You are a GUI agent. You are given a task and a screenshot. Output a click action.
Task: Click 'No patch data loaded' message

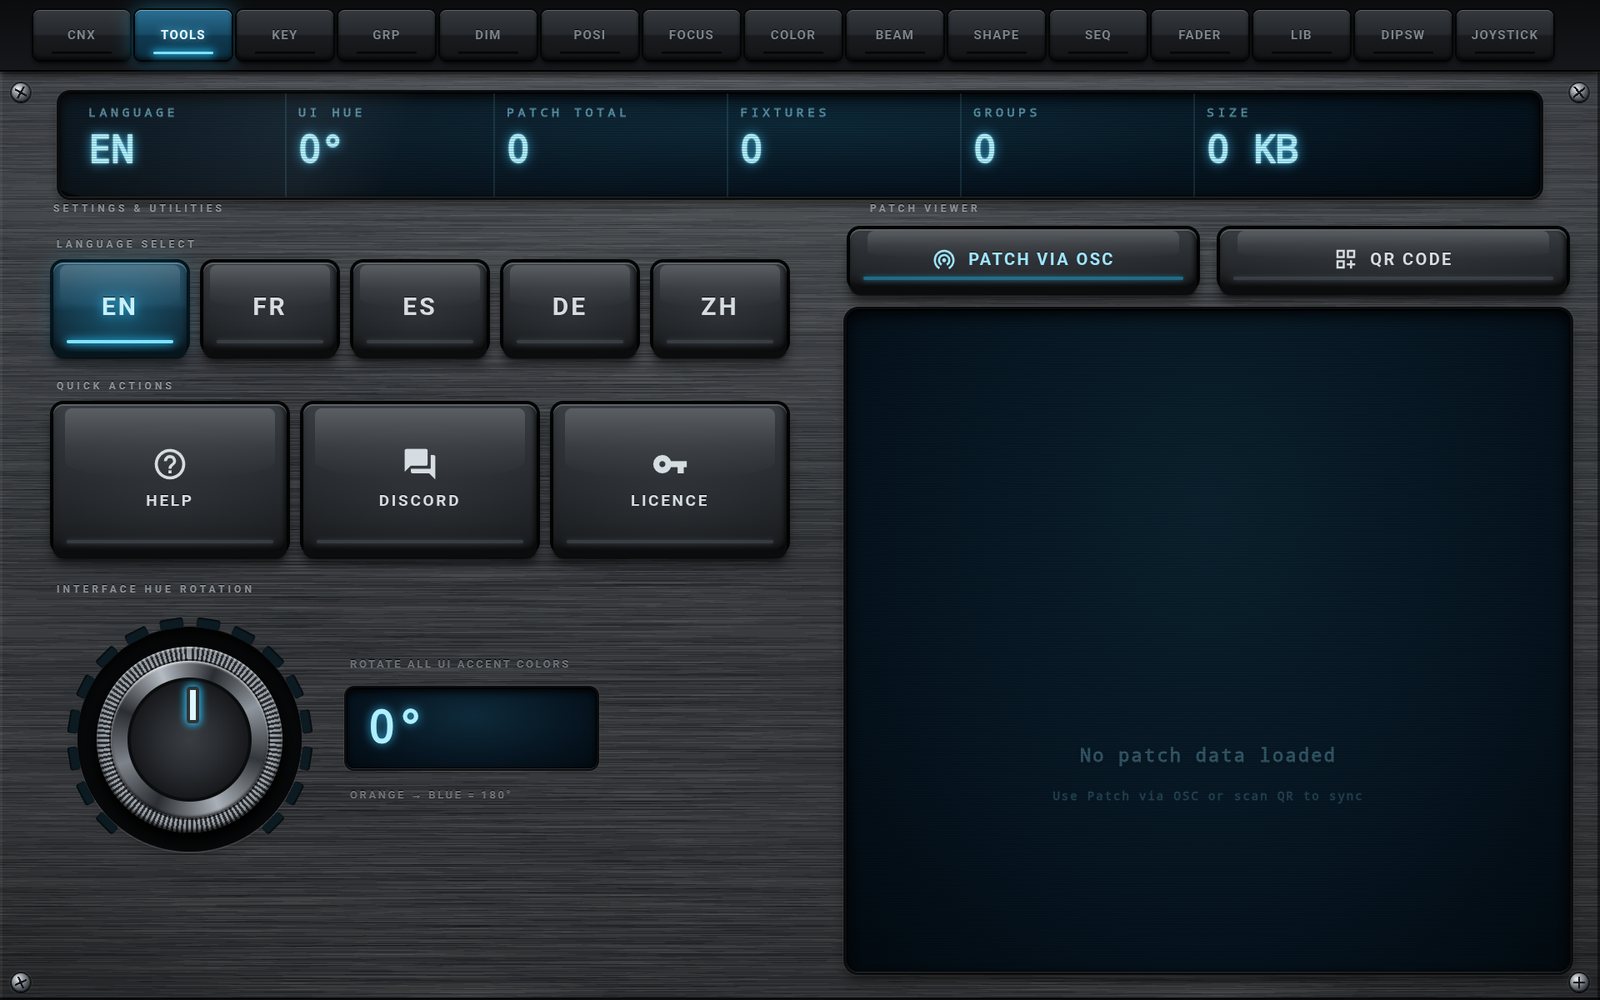(1207, 756)
